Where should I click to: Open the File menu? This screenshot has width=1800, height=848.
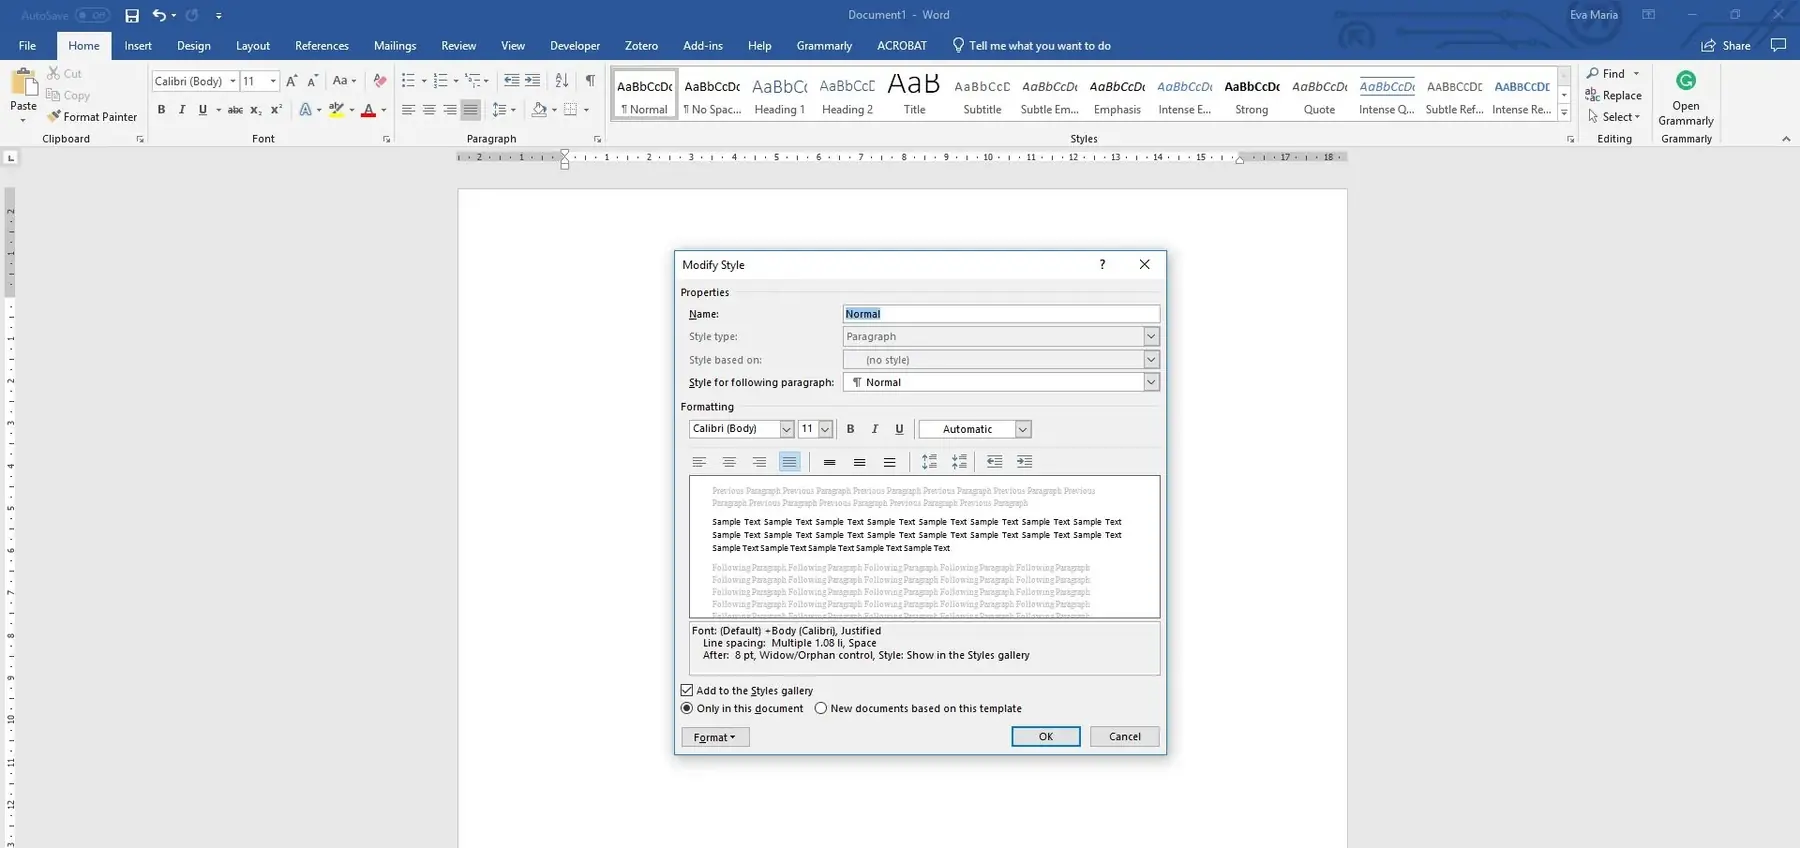click(x=27, y=46)
